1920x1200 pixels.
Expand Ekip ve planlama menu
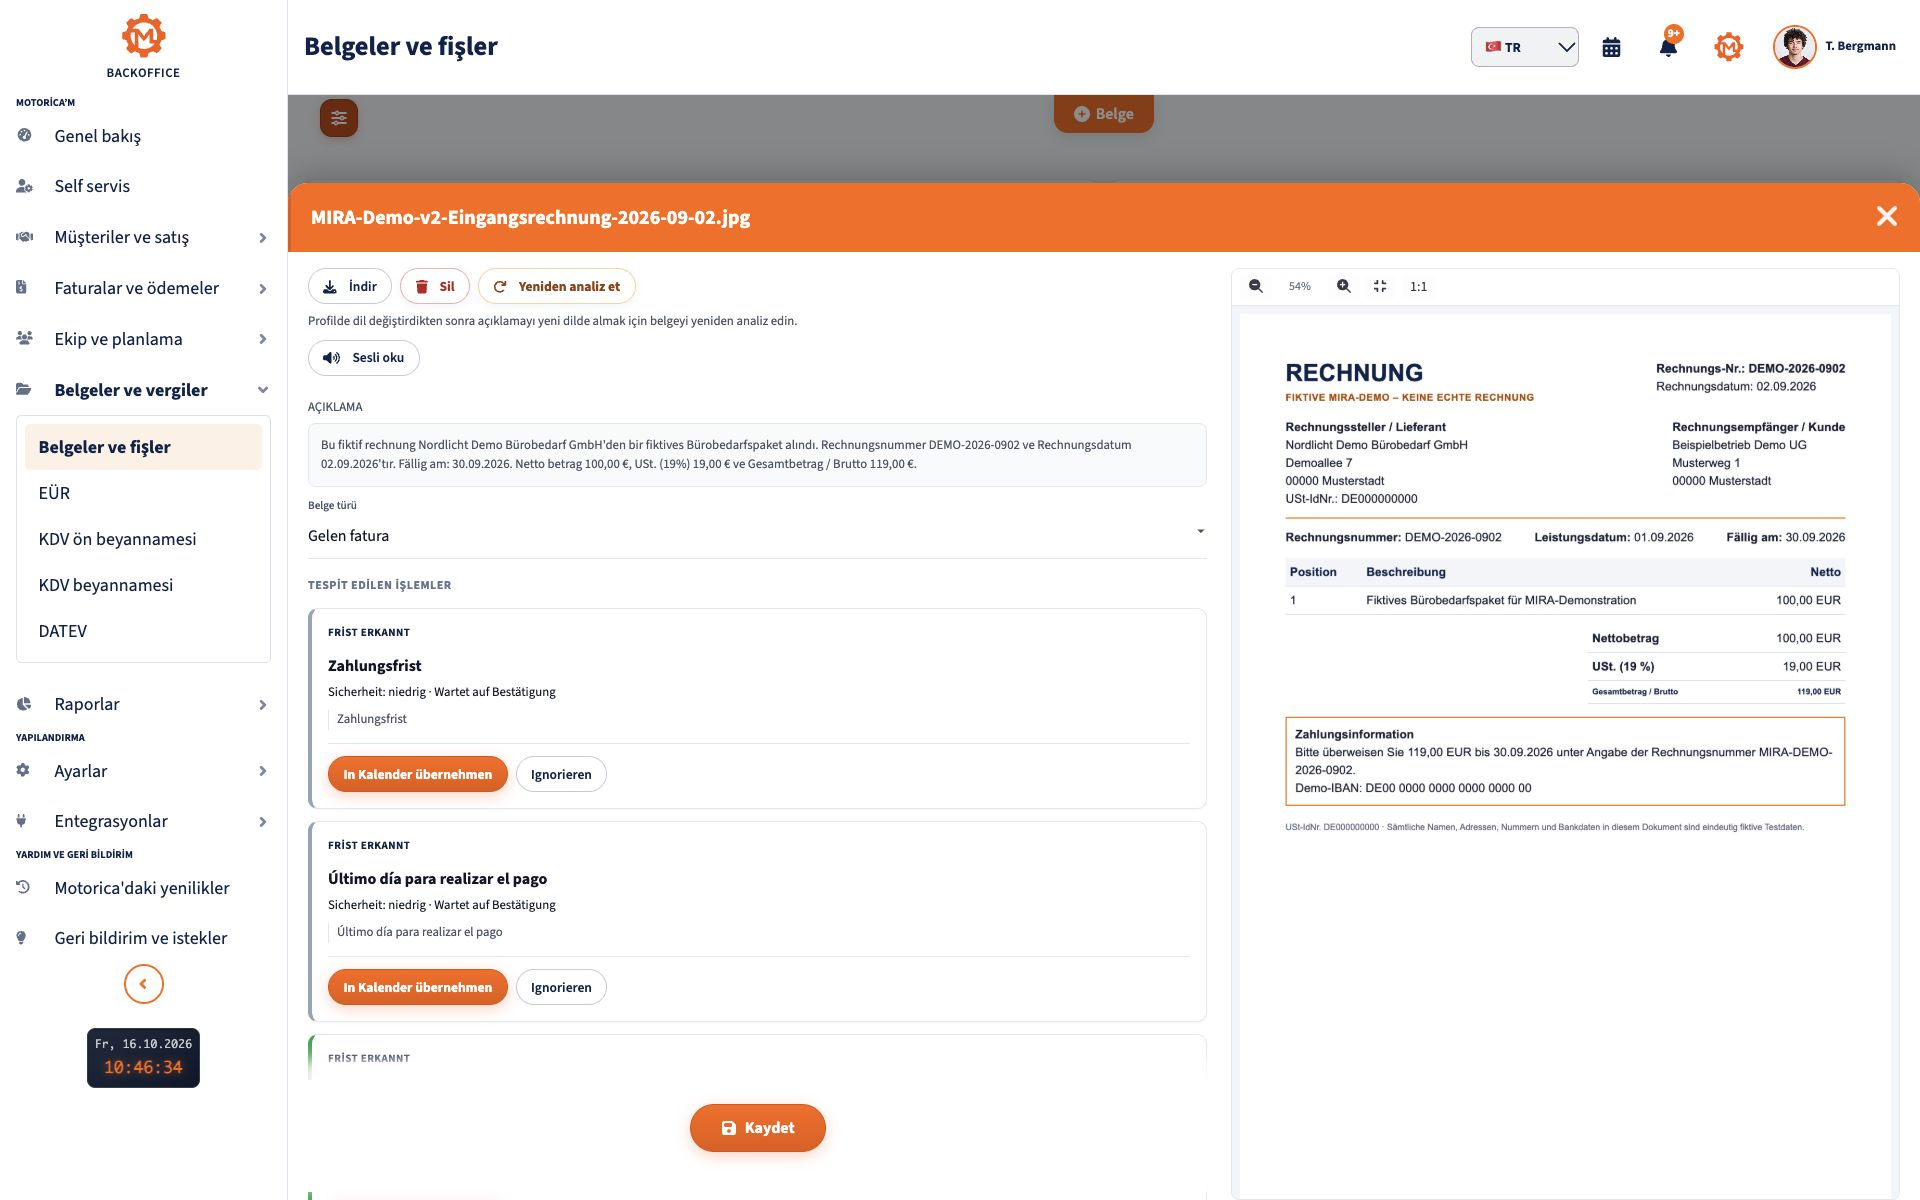click(x=143, y=339)
